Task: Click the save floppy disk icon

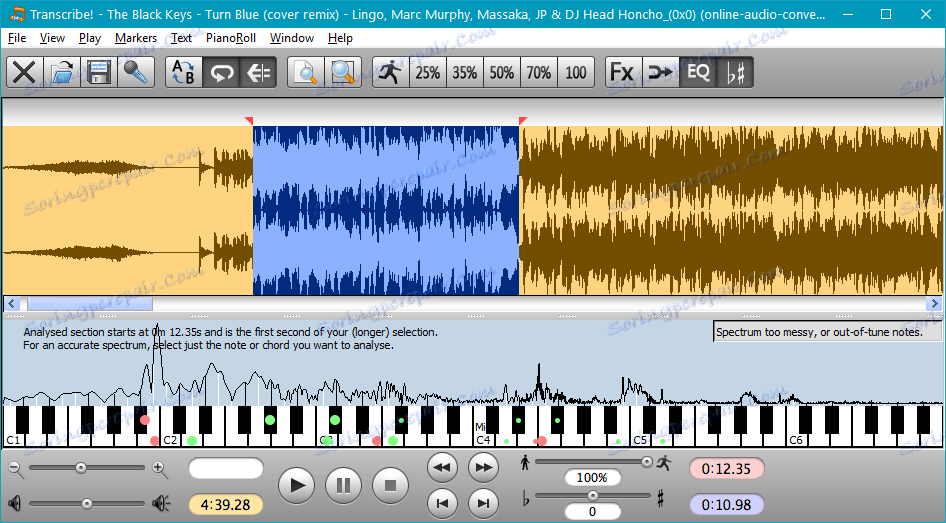Action: (98, 72)
